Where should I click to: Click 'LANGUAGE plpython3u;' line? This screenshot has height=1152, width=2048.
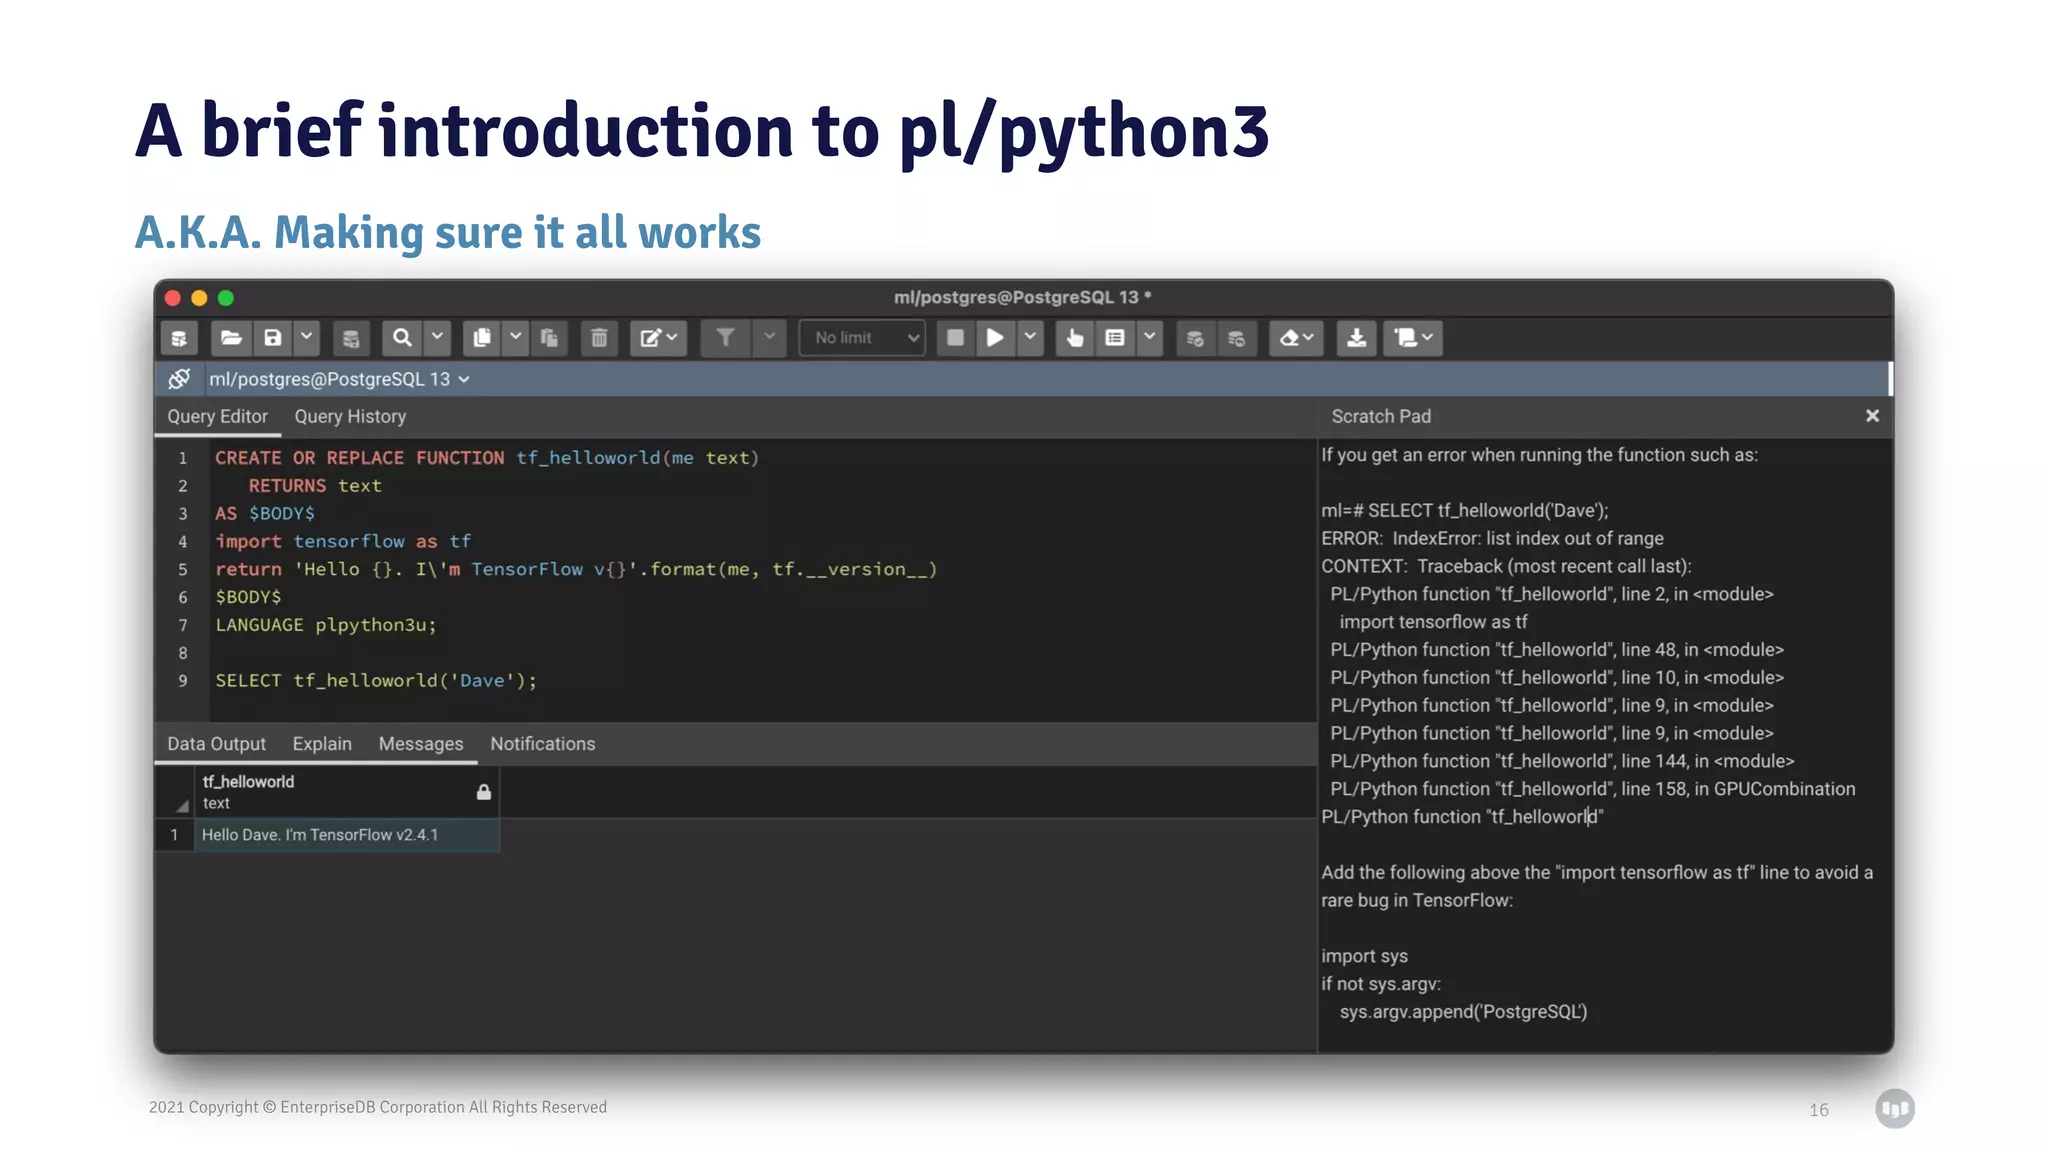(x=326, y=625)
